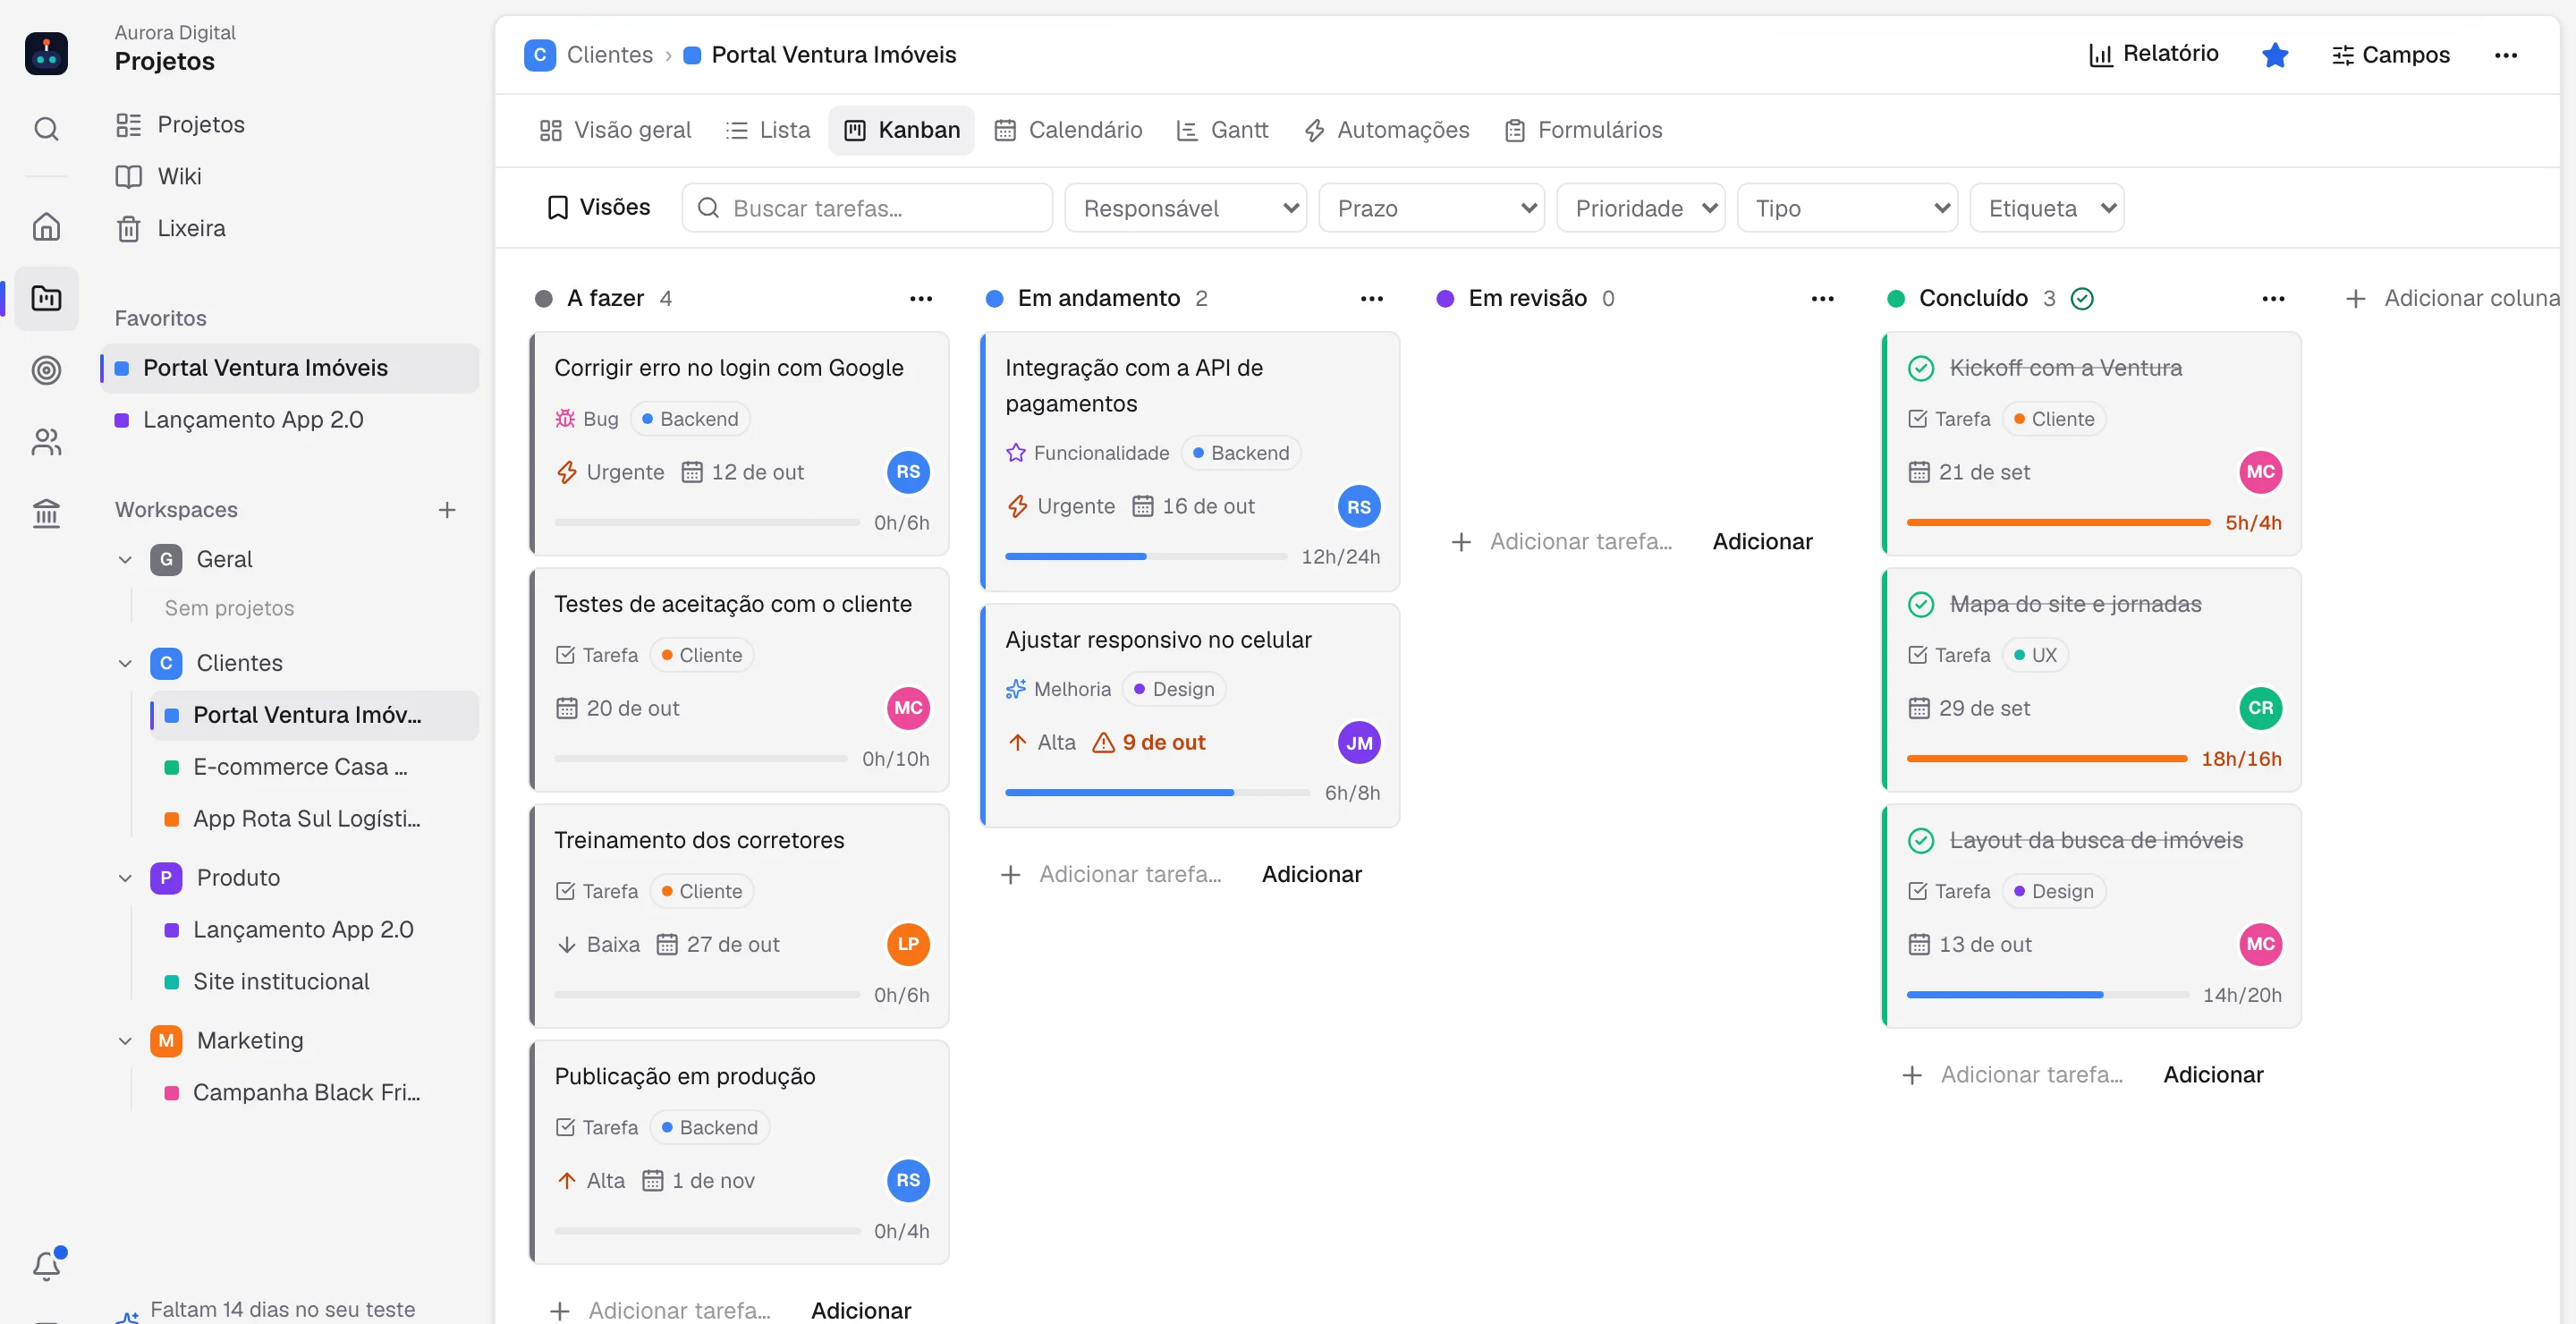This screenshot has width=2576, height=1324.
Task: Switch to Calendário tab
Action: (x=1068, y=130)
